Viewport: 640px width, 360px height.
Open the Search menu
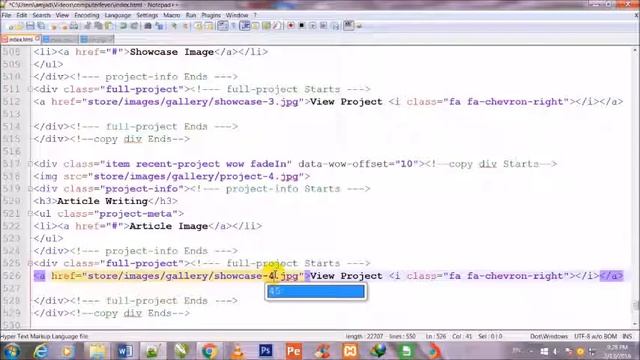(x=42, y=15)
